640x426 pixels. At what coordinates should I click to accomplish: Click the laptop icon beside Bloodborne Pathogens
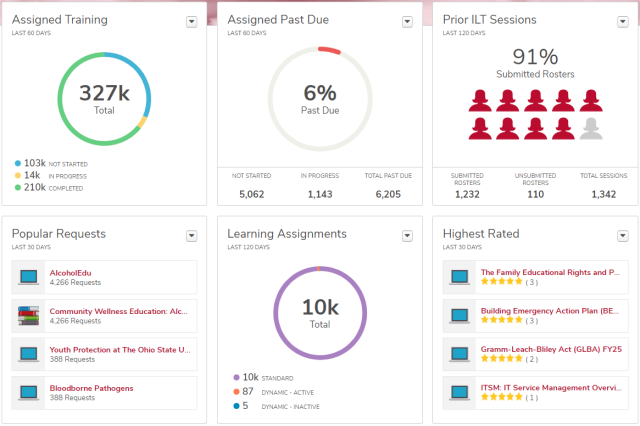pyautogui.click(x=29, y=393)
